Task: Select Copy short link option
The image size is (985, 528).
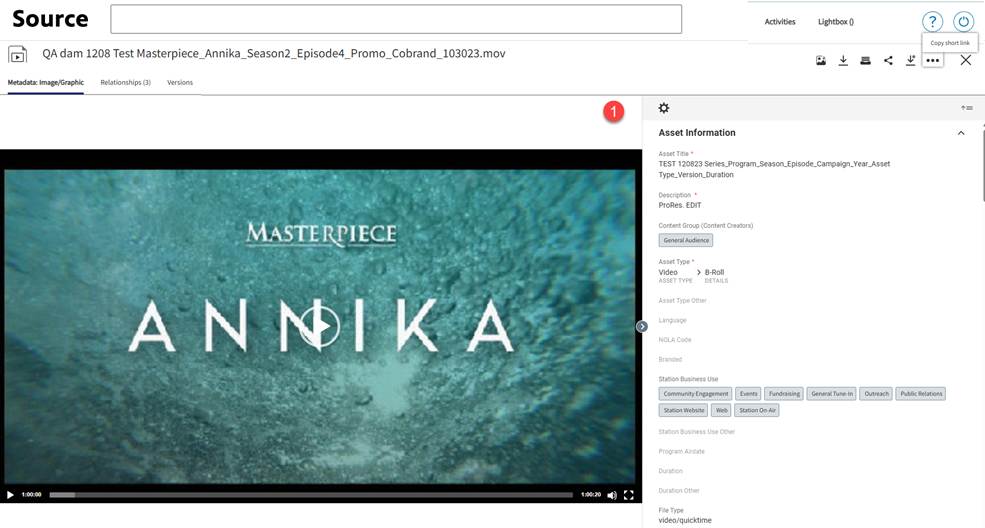Action: 950,43
